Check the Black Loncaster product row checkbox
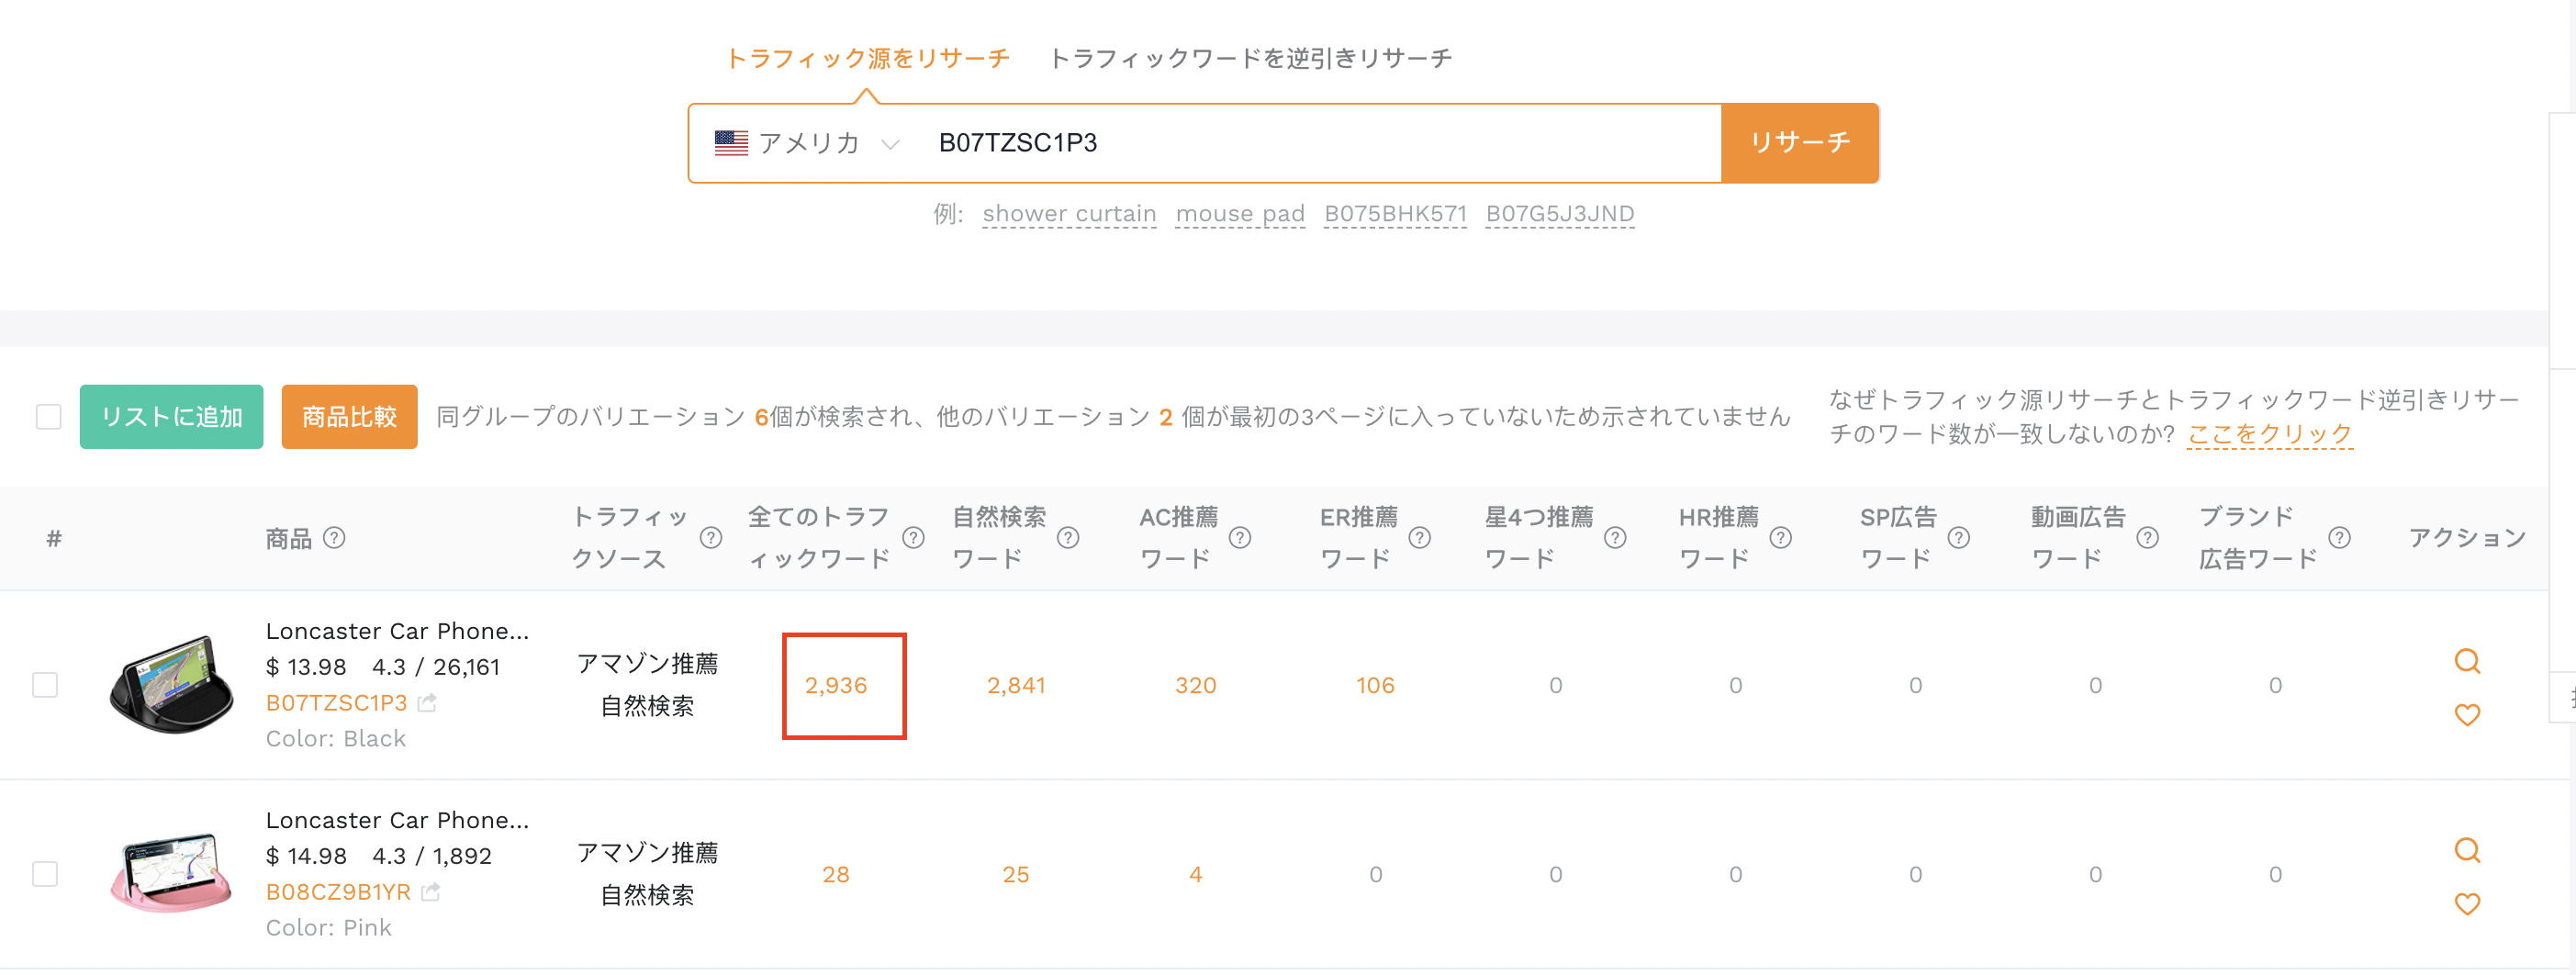 (45, 685)
